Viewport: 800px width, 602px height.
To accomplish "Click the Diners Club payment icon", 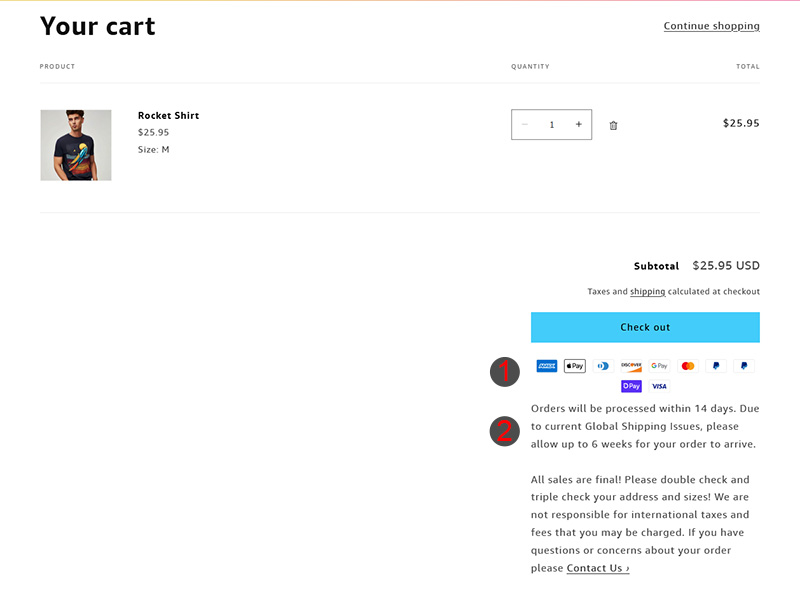I will [602, 365].
